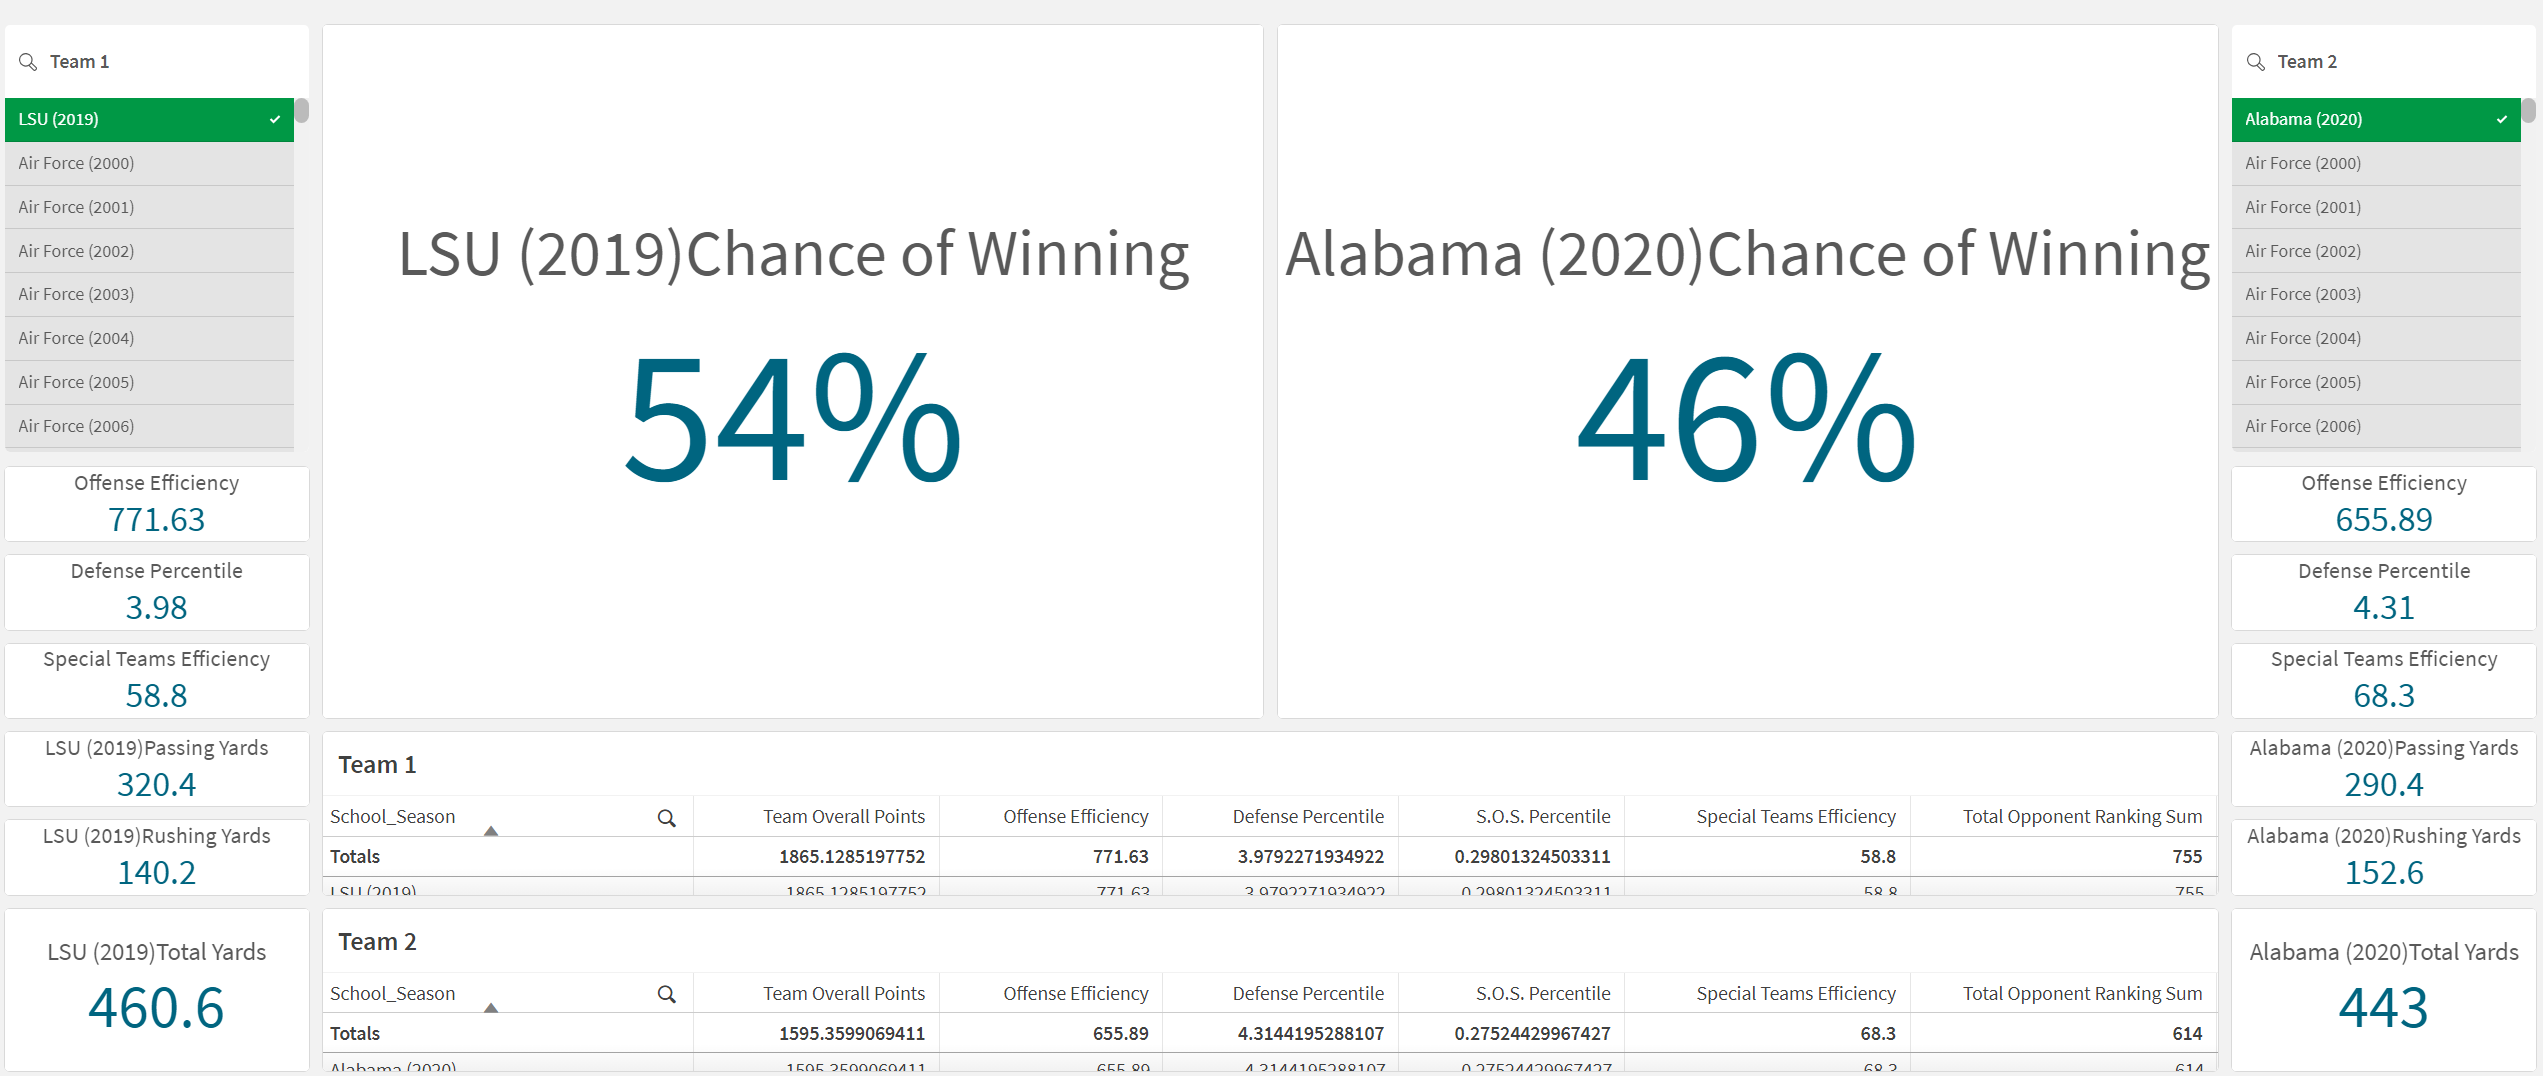Sort Team 1 table by Team Overall Points
Image resolution: width=2543 pixels, height=1076 pixels.
(843, 817)
